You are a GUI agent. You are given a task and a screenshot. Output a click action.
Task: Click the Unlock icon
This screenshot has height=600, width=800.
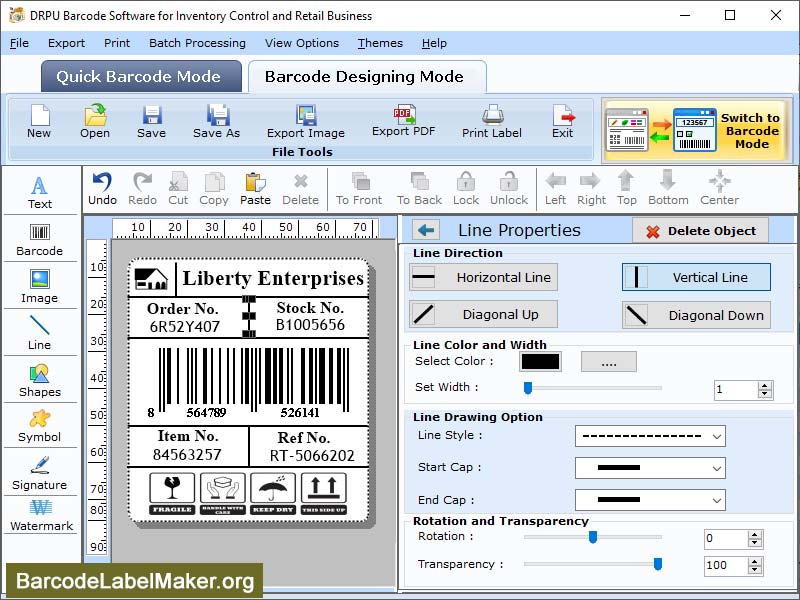click(509, 189)
